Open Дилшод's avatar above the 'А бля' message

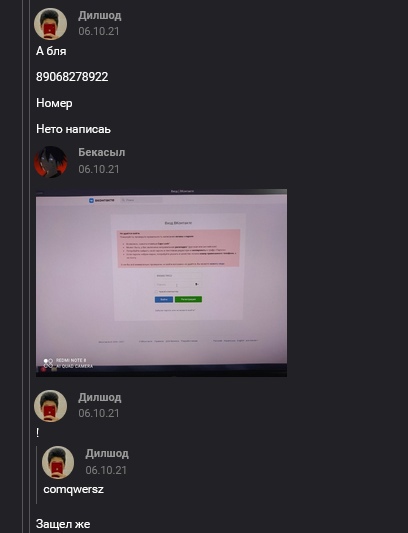pos(50,24)
